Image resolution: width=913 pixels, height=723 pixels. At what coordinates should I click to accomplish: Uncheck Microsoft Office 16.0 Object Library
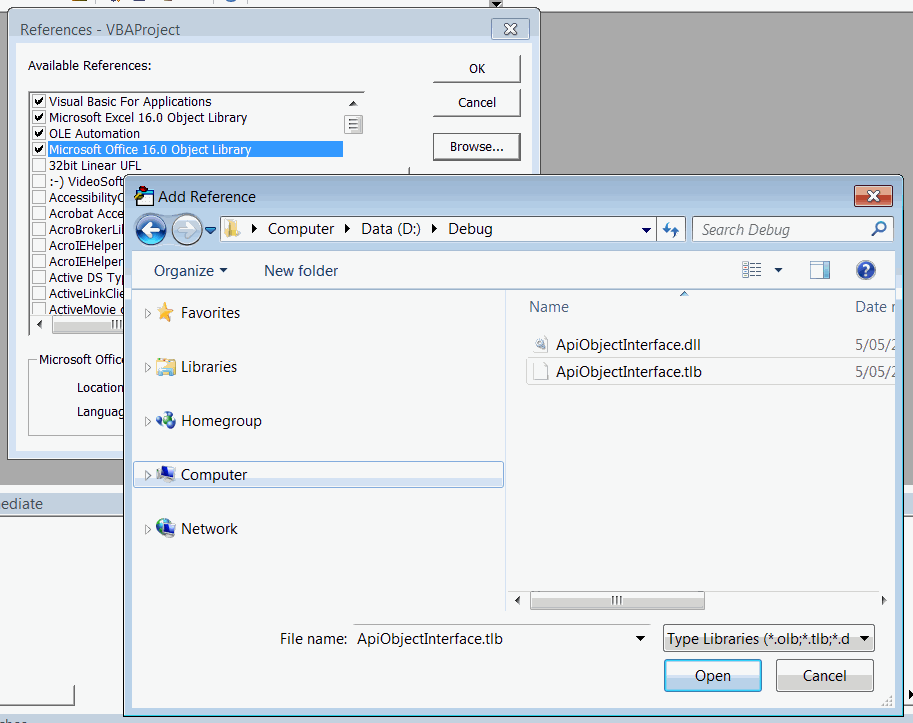pos(39,149)
